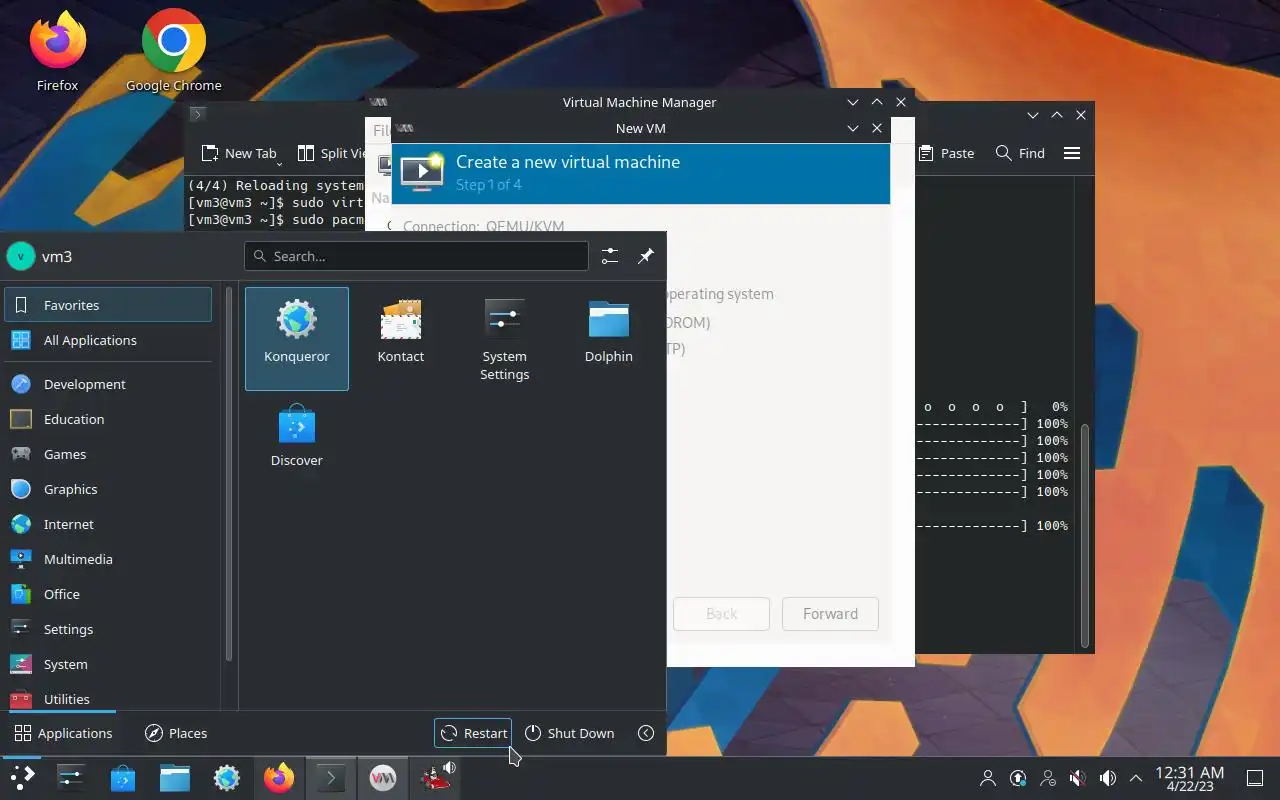Open the Multimedia category
This screenshot has width=1280, height=800.
[108, 559]
